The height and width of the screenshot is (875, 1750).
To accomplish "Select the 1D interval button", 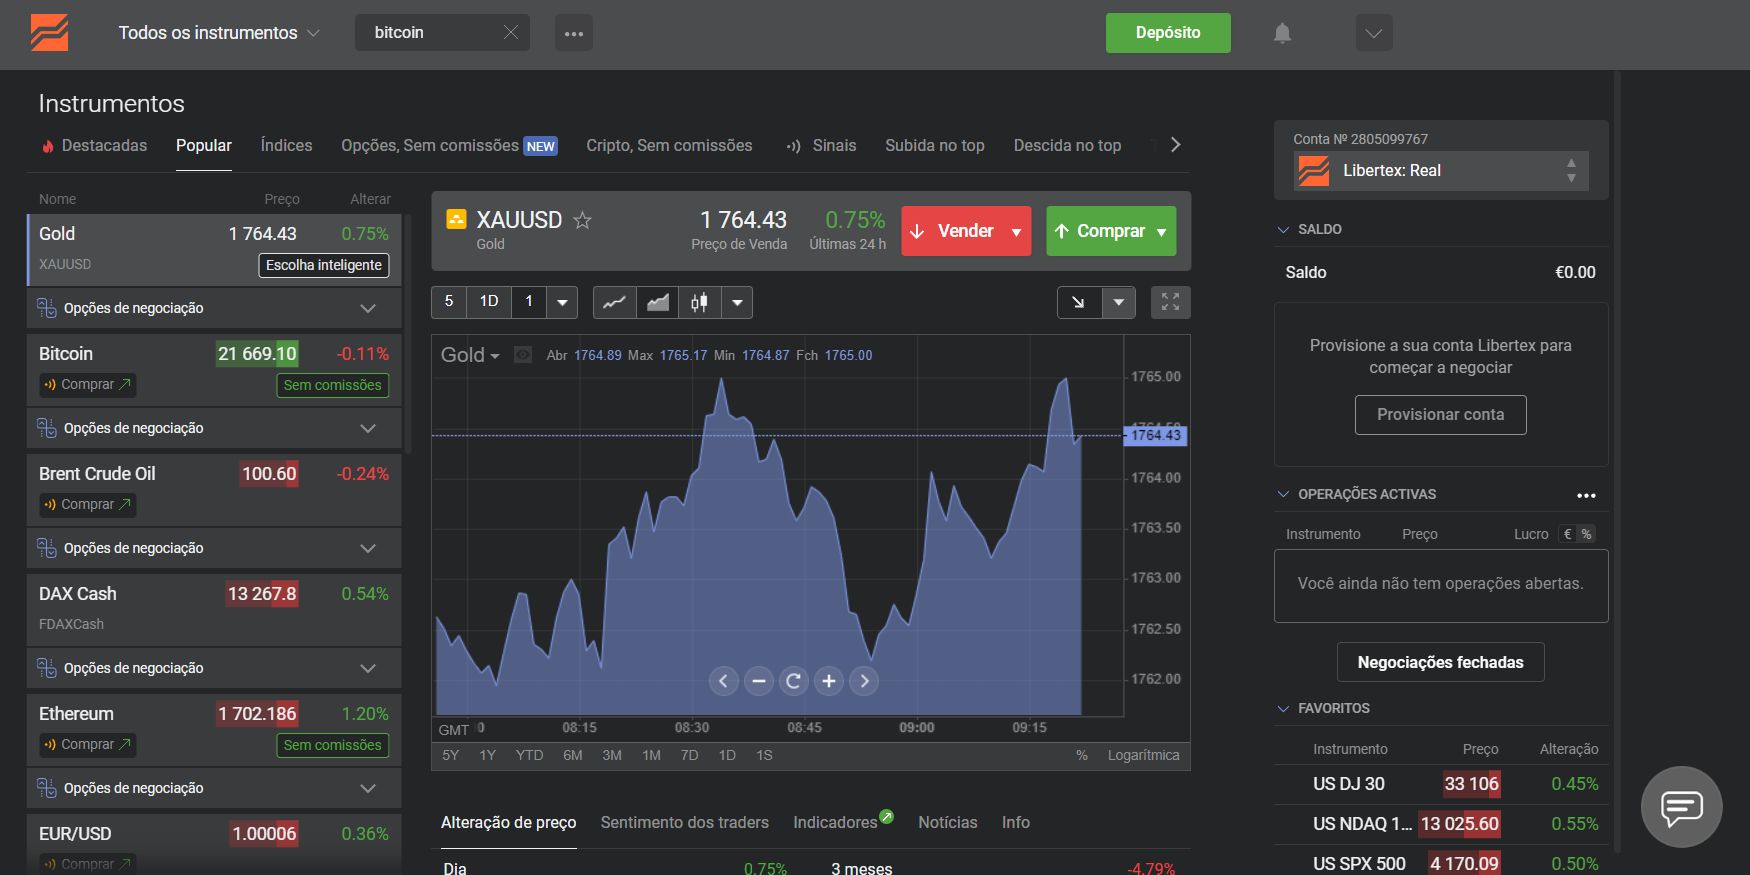I will 489,302.
